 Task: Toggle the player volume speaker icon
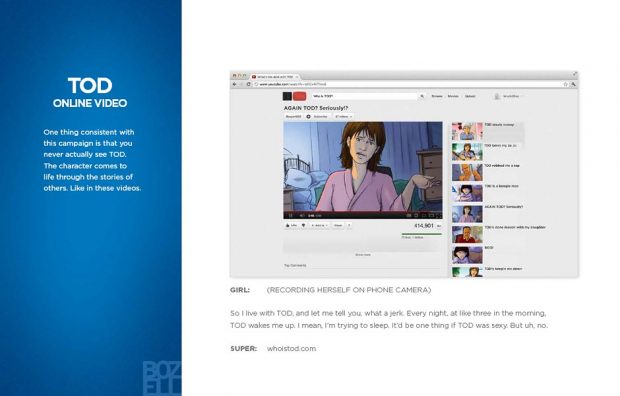[302, 216]
